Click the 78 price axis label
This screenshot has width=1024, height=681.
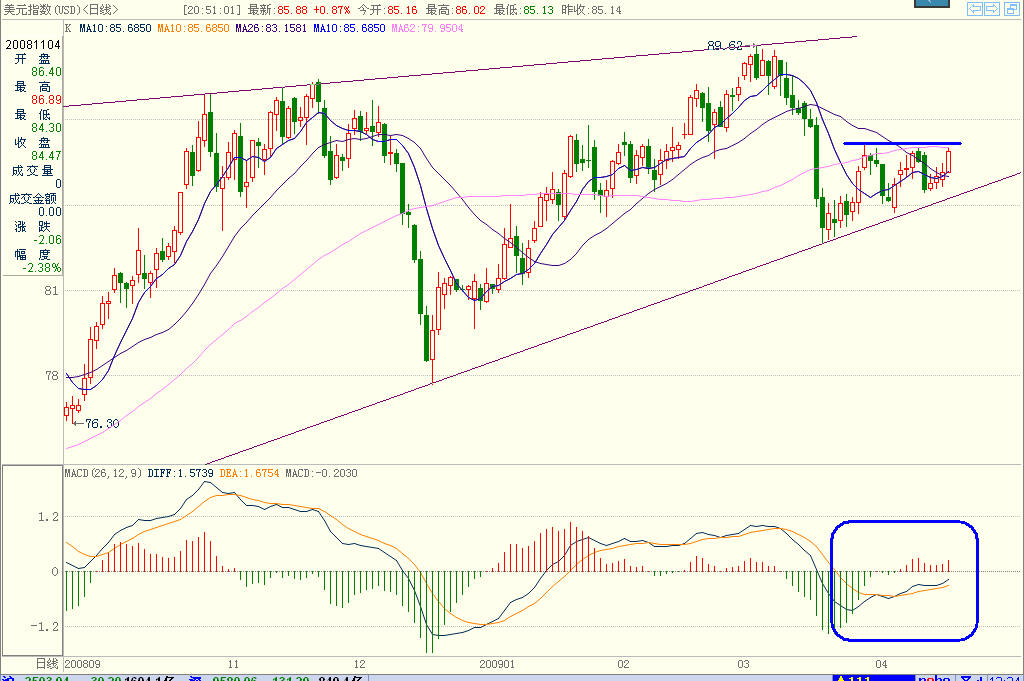point(52,375)
